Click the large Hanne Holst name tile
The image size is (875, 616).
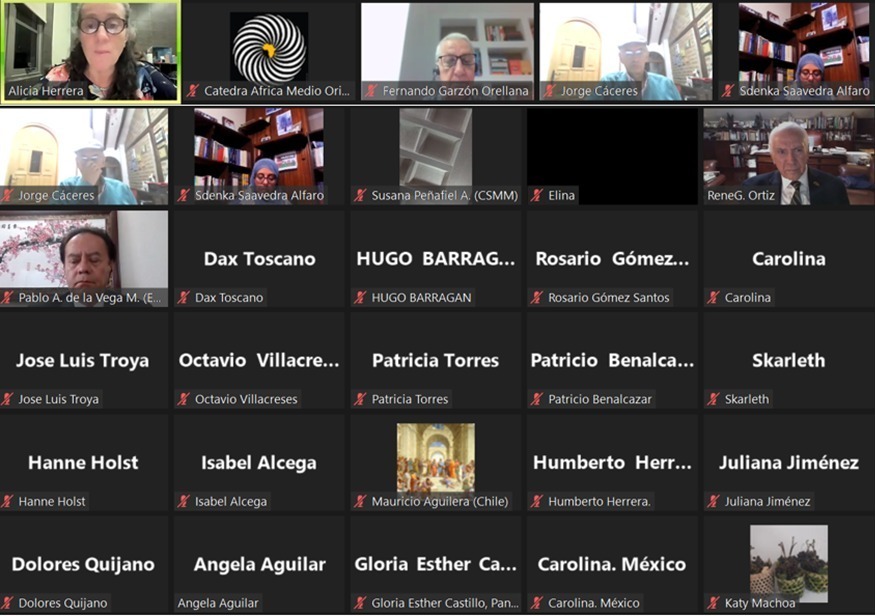[83, 462]
